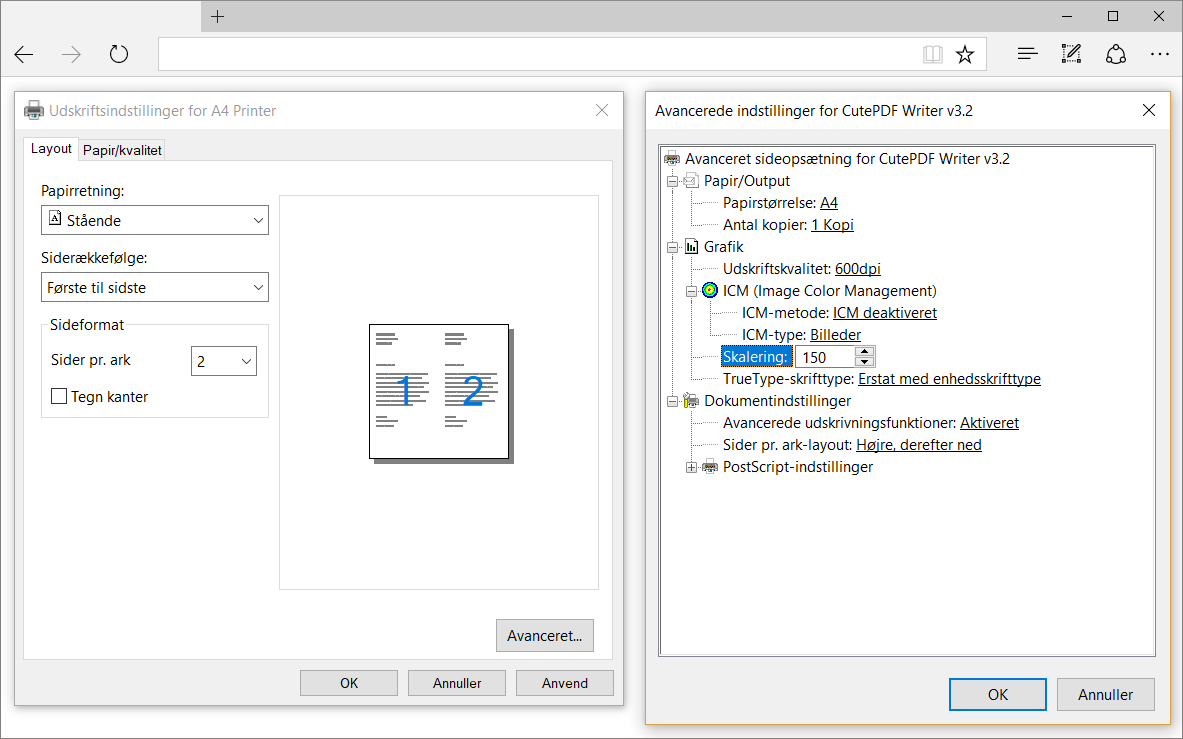Click Annuller in Udskriftsindstillinger dialog
The width and height of the screenshot is (1183, 739).
coord(456,683)
